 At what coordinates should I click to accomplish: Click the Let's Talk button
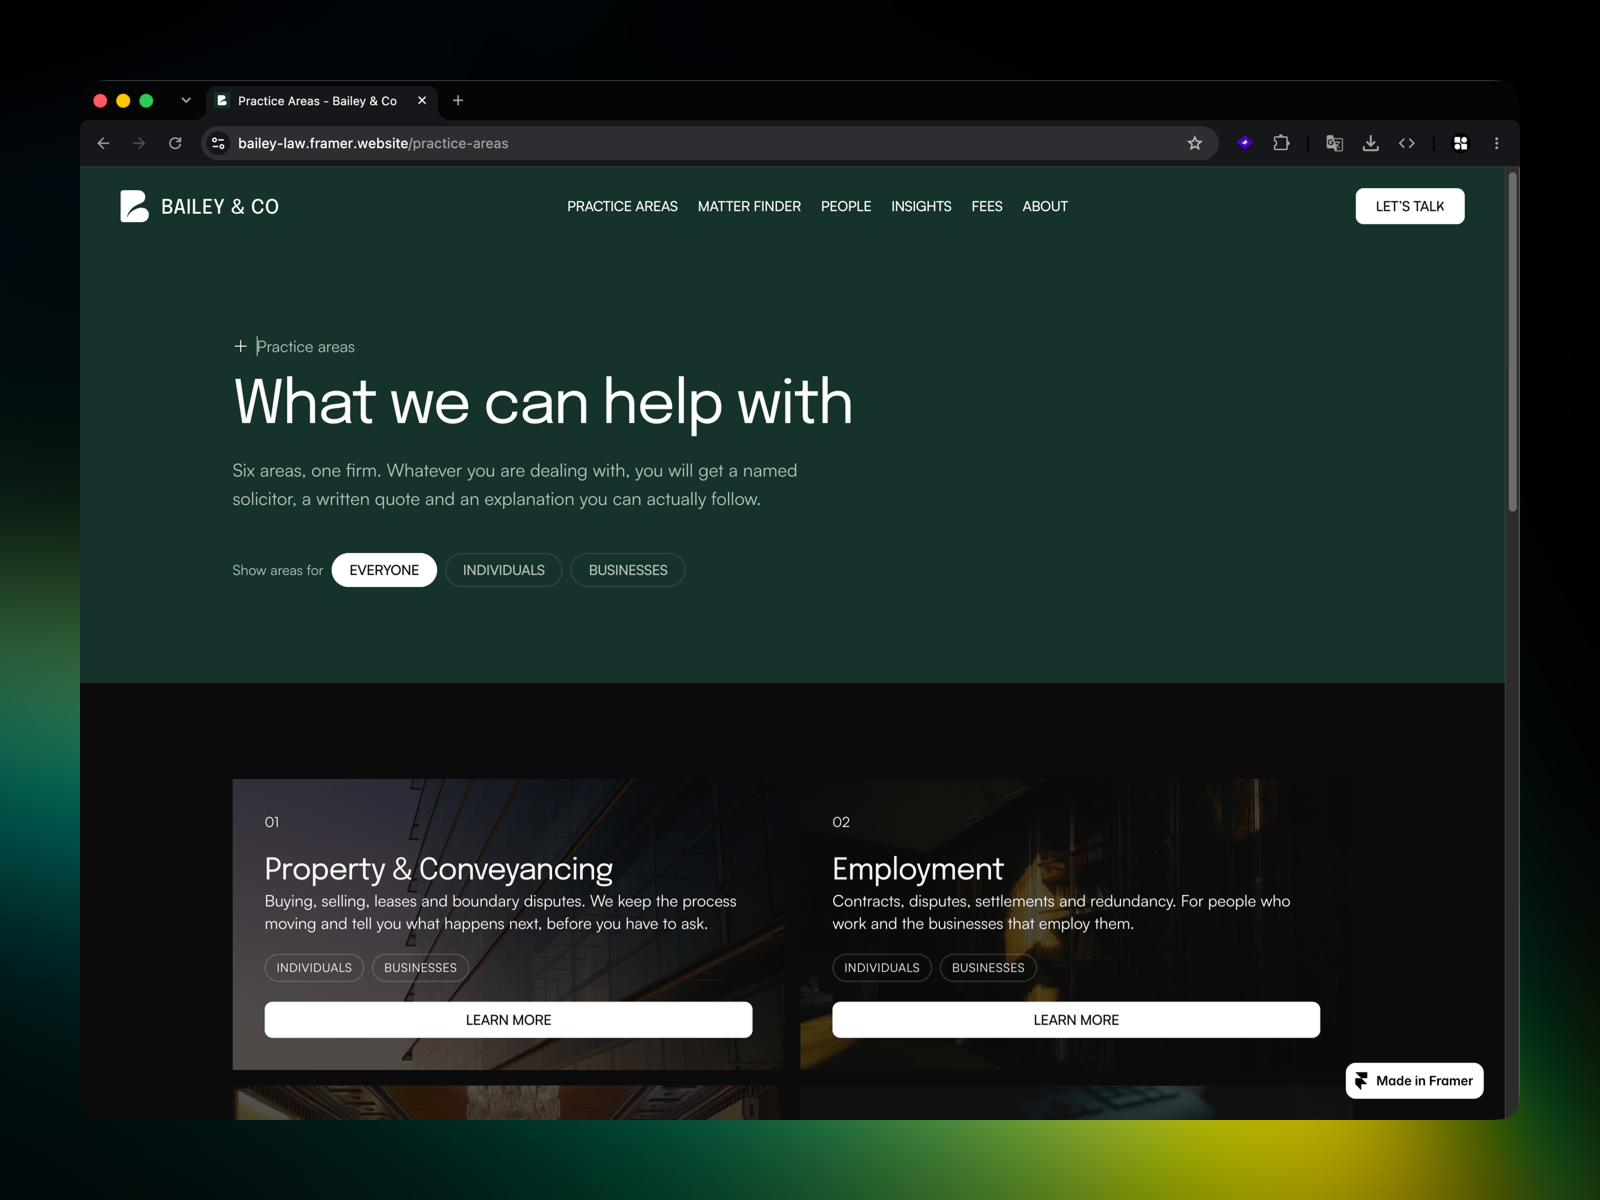click(1410, 206)
